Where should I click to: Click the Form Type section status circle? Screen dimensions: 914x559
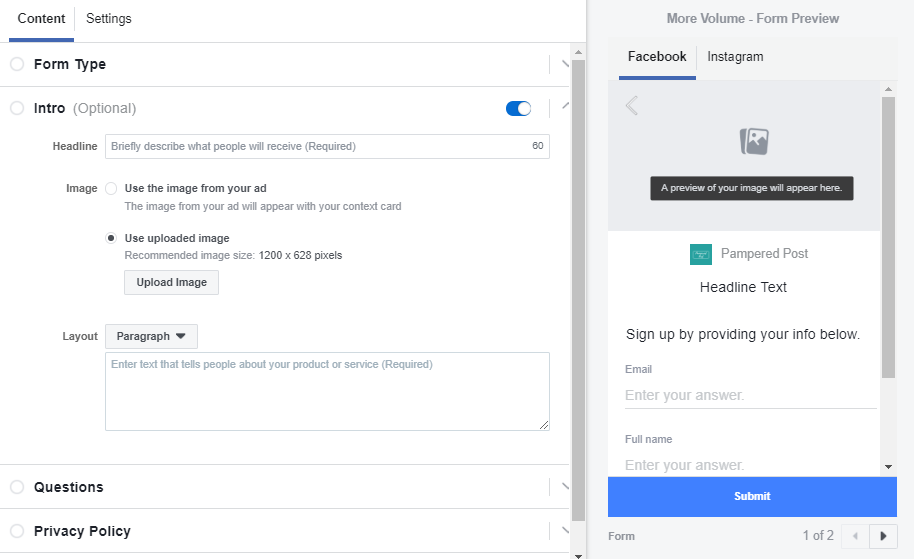pos(17,64)
